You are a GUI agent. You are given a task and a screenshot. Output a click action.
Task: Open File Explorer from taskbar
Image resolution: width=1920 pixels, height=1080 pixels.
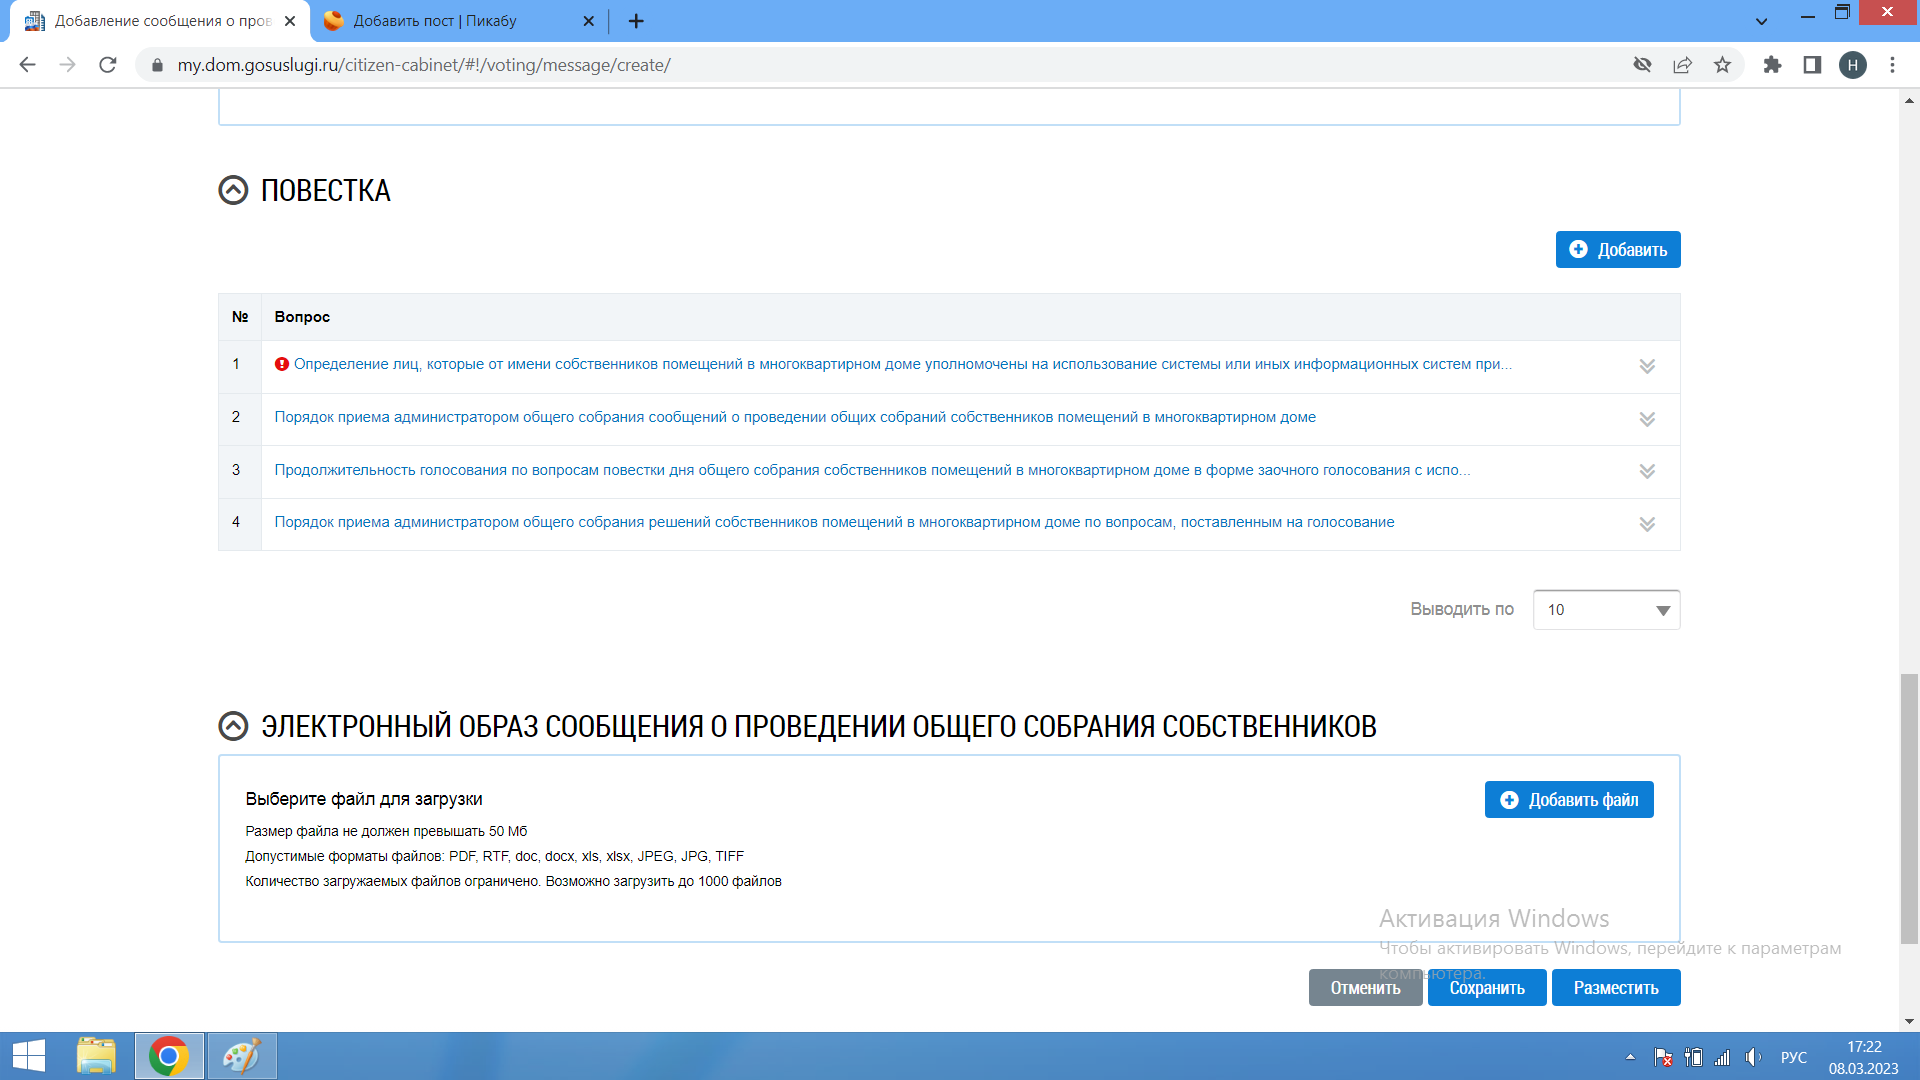96,1056
